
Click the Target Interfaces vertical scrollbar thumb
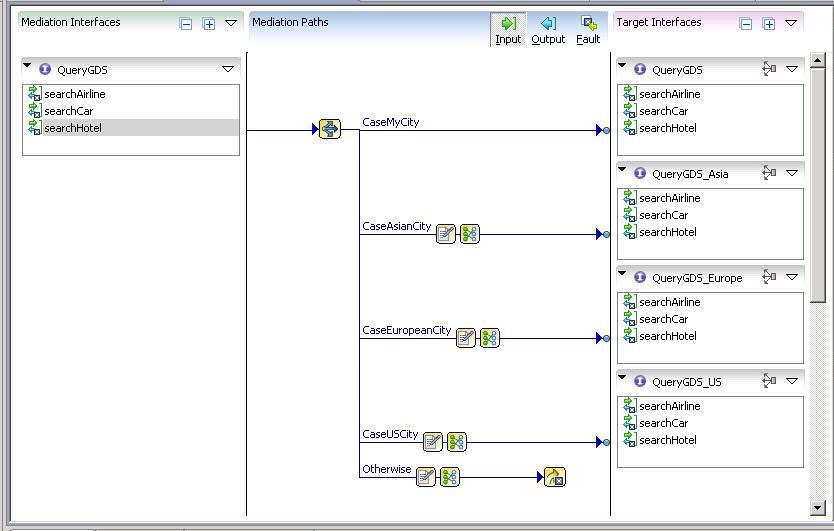[x=818, y=185]
